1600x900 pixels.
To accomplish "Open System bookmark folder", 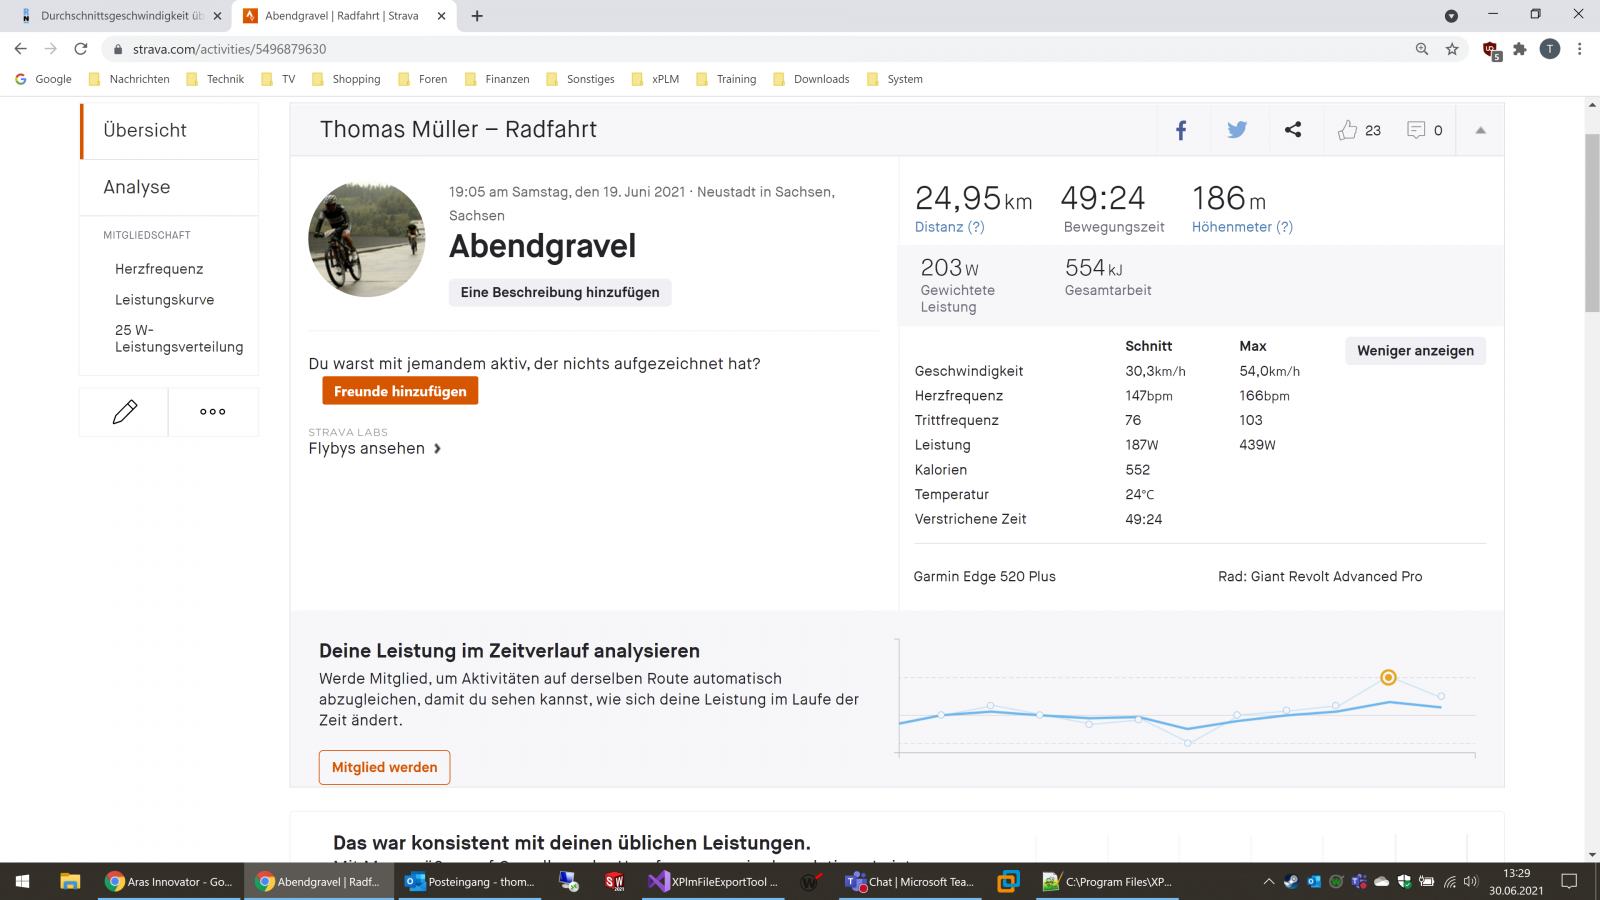I will [x=894, y=79].
